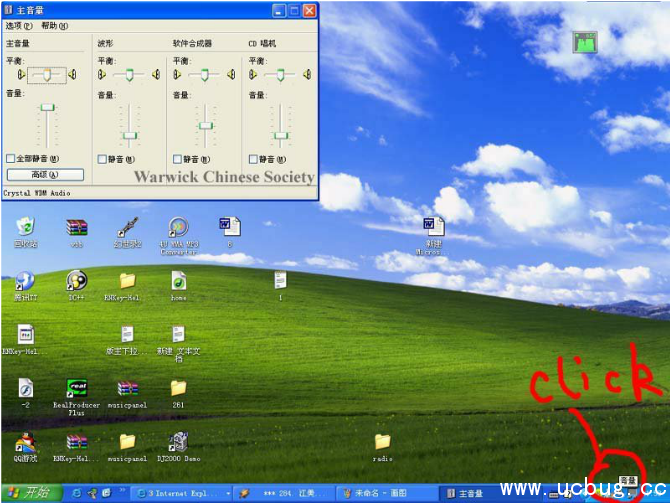Select the green icon near top-right of desktop
Screen dimensions: 670x503
(585, 42)
